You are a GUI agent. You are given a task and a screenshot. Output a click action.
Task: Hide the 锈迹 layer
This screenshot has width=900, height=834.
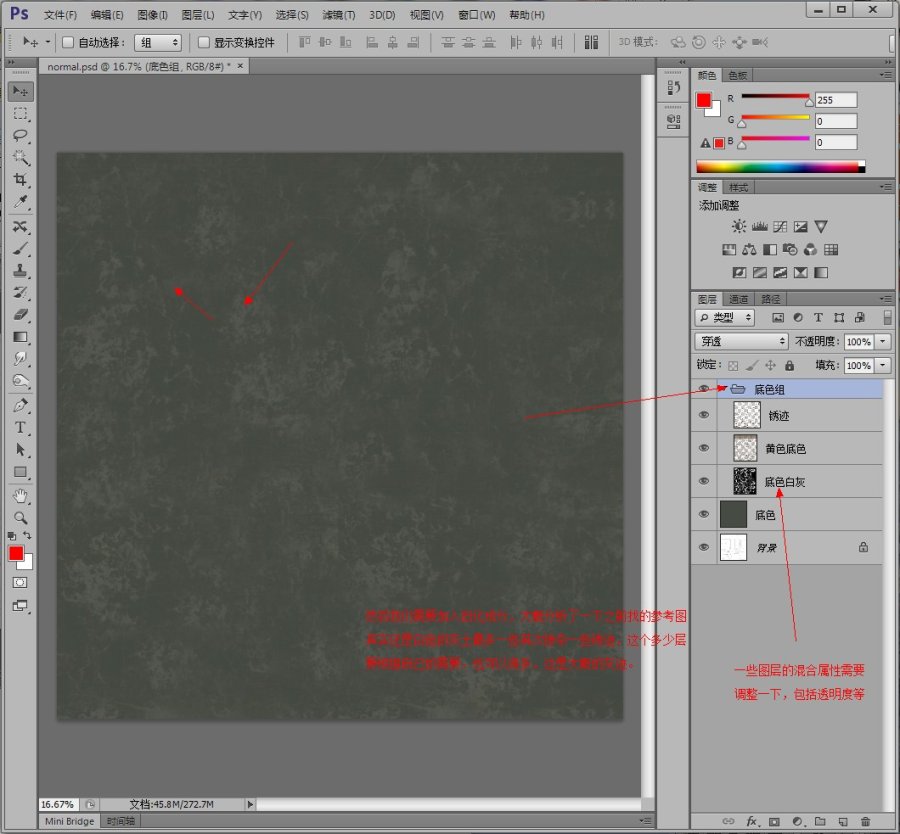(704, 415)
